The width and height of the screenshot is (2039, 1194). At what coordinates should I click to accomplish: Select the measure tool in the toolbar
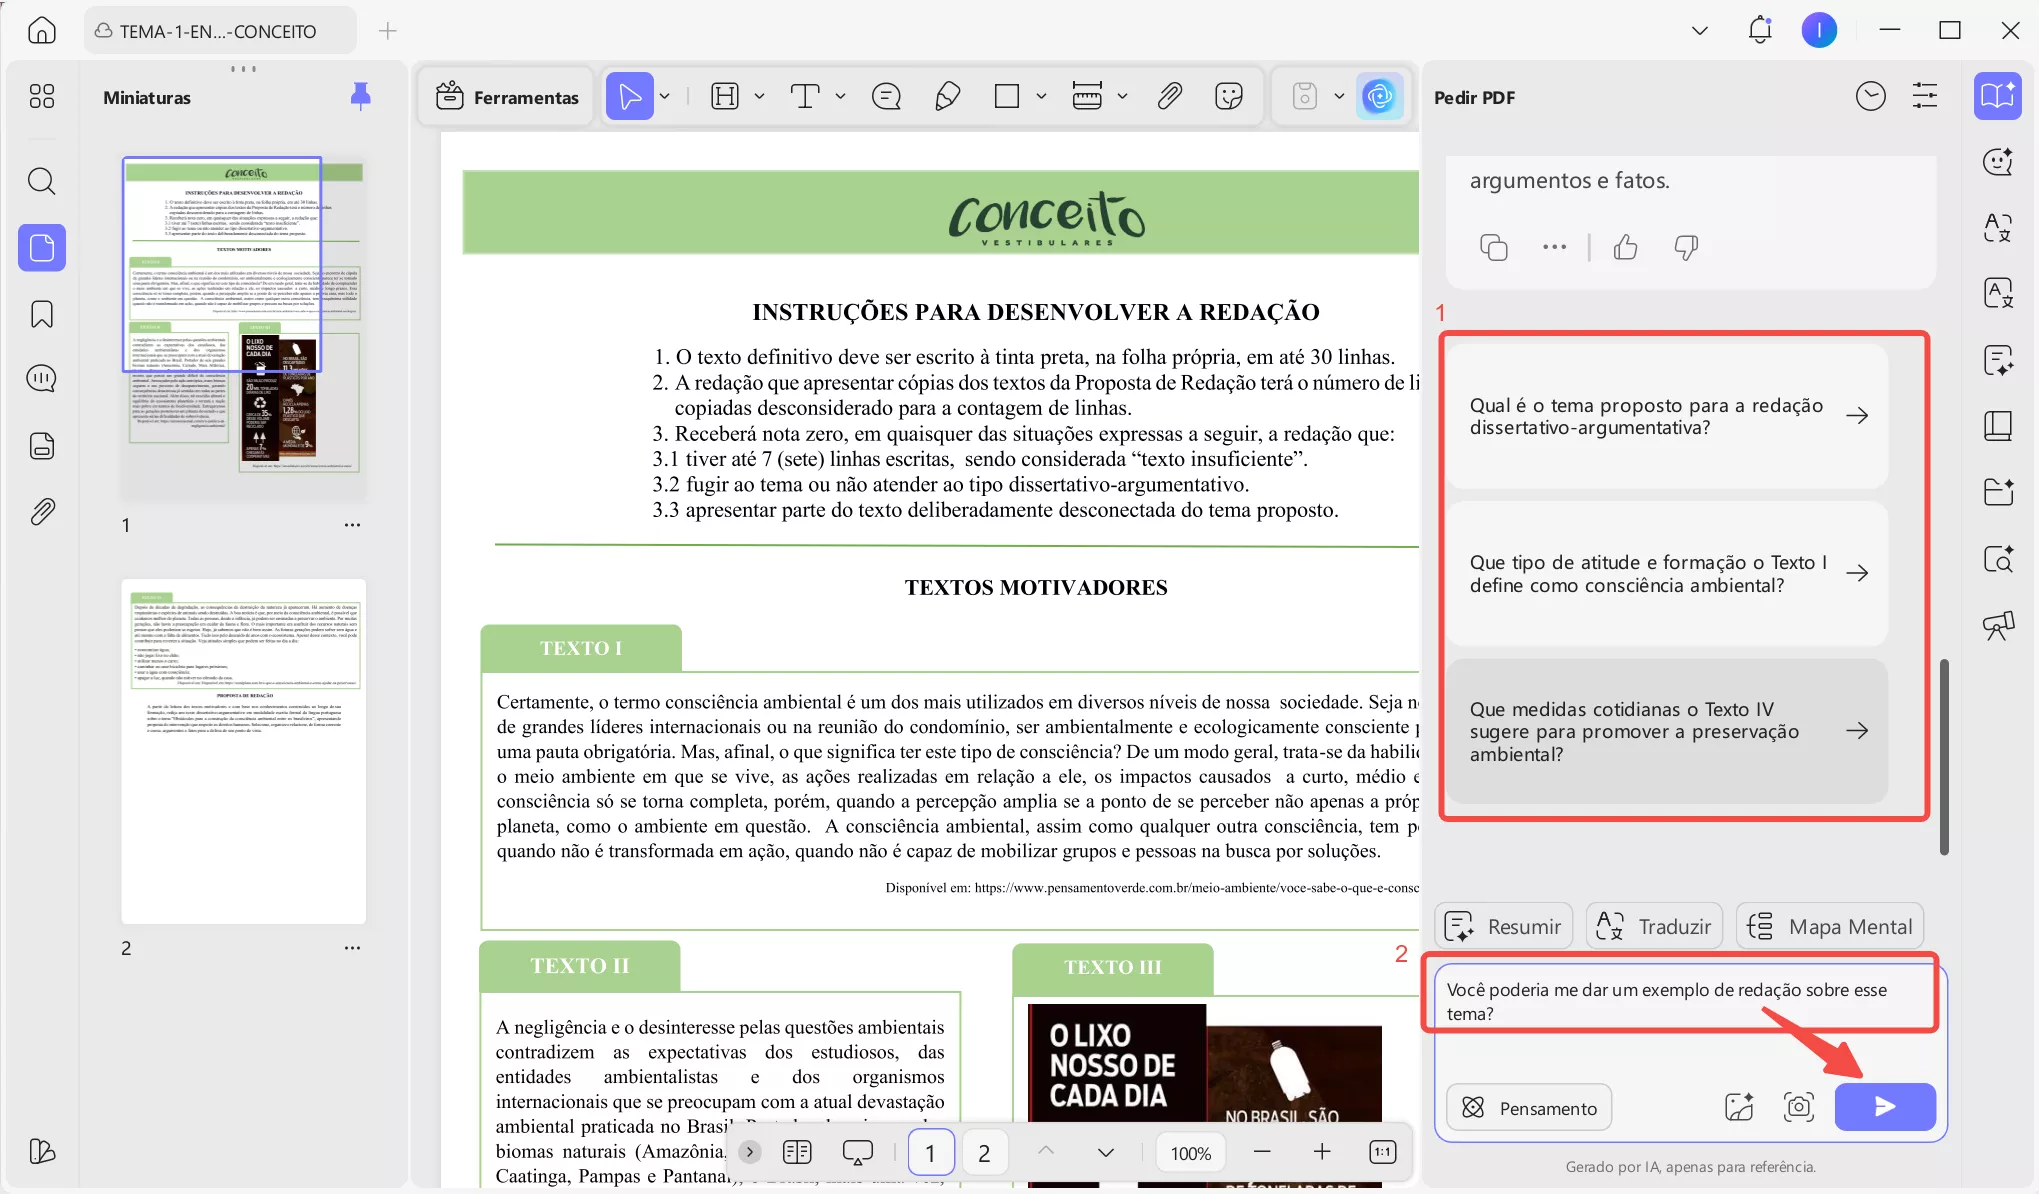click(x=1088, y=95)
